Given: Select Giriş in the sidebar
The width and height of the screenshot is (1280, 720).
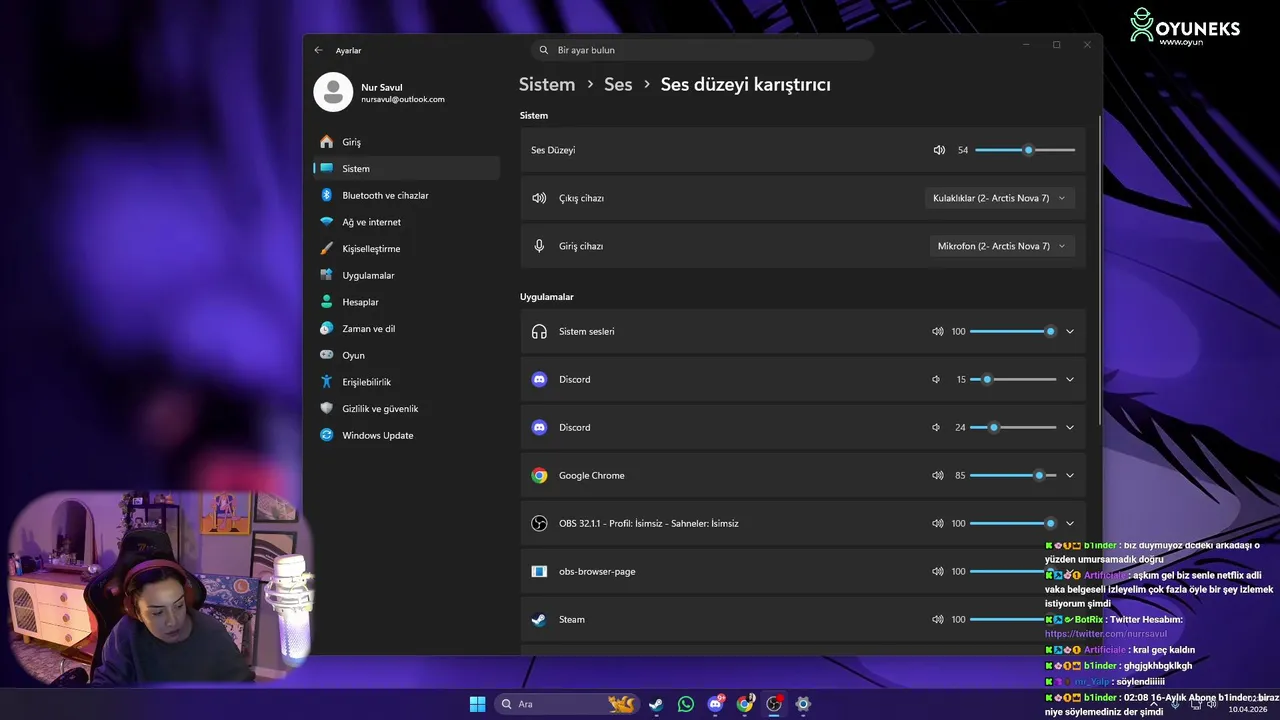Looking at the screenshot, I should [407, 142].
